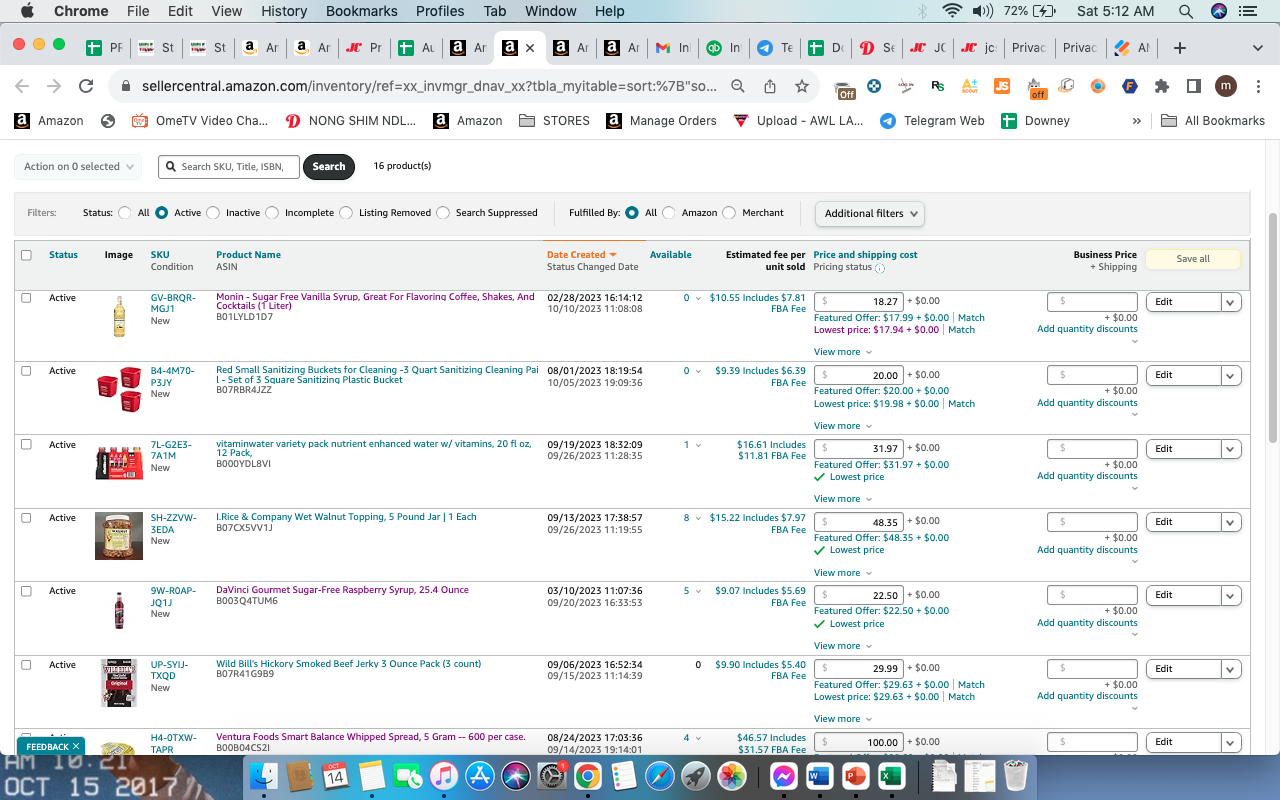Switch to the Gmail tab

[x=673, y=48]
